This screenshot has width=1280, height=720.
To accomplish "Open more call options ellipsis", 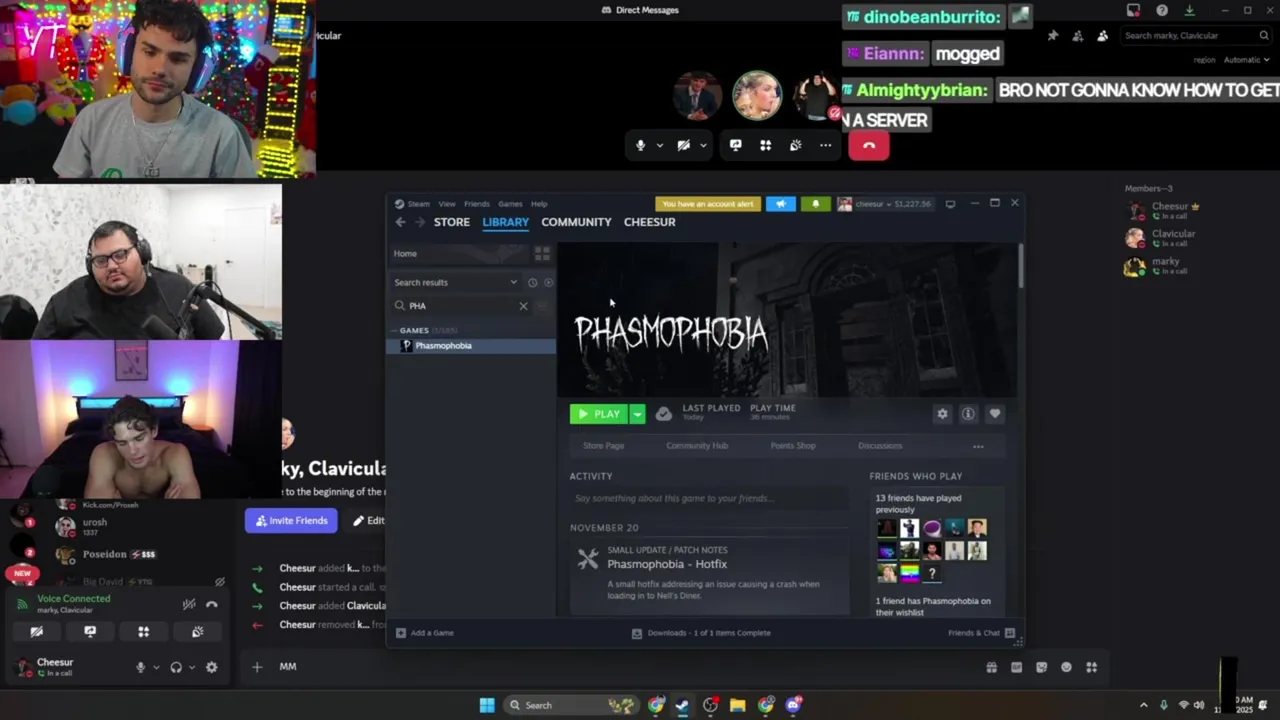I will pyautogui.click(x=825, y=146).
